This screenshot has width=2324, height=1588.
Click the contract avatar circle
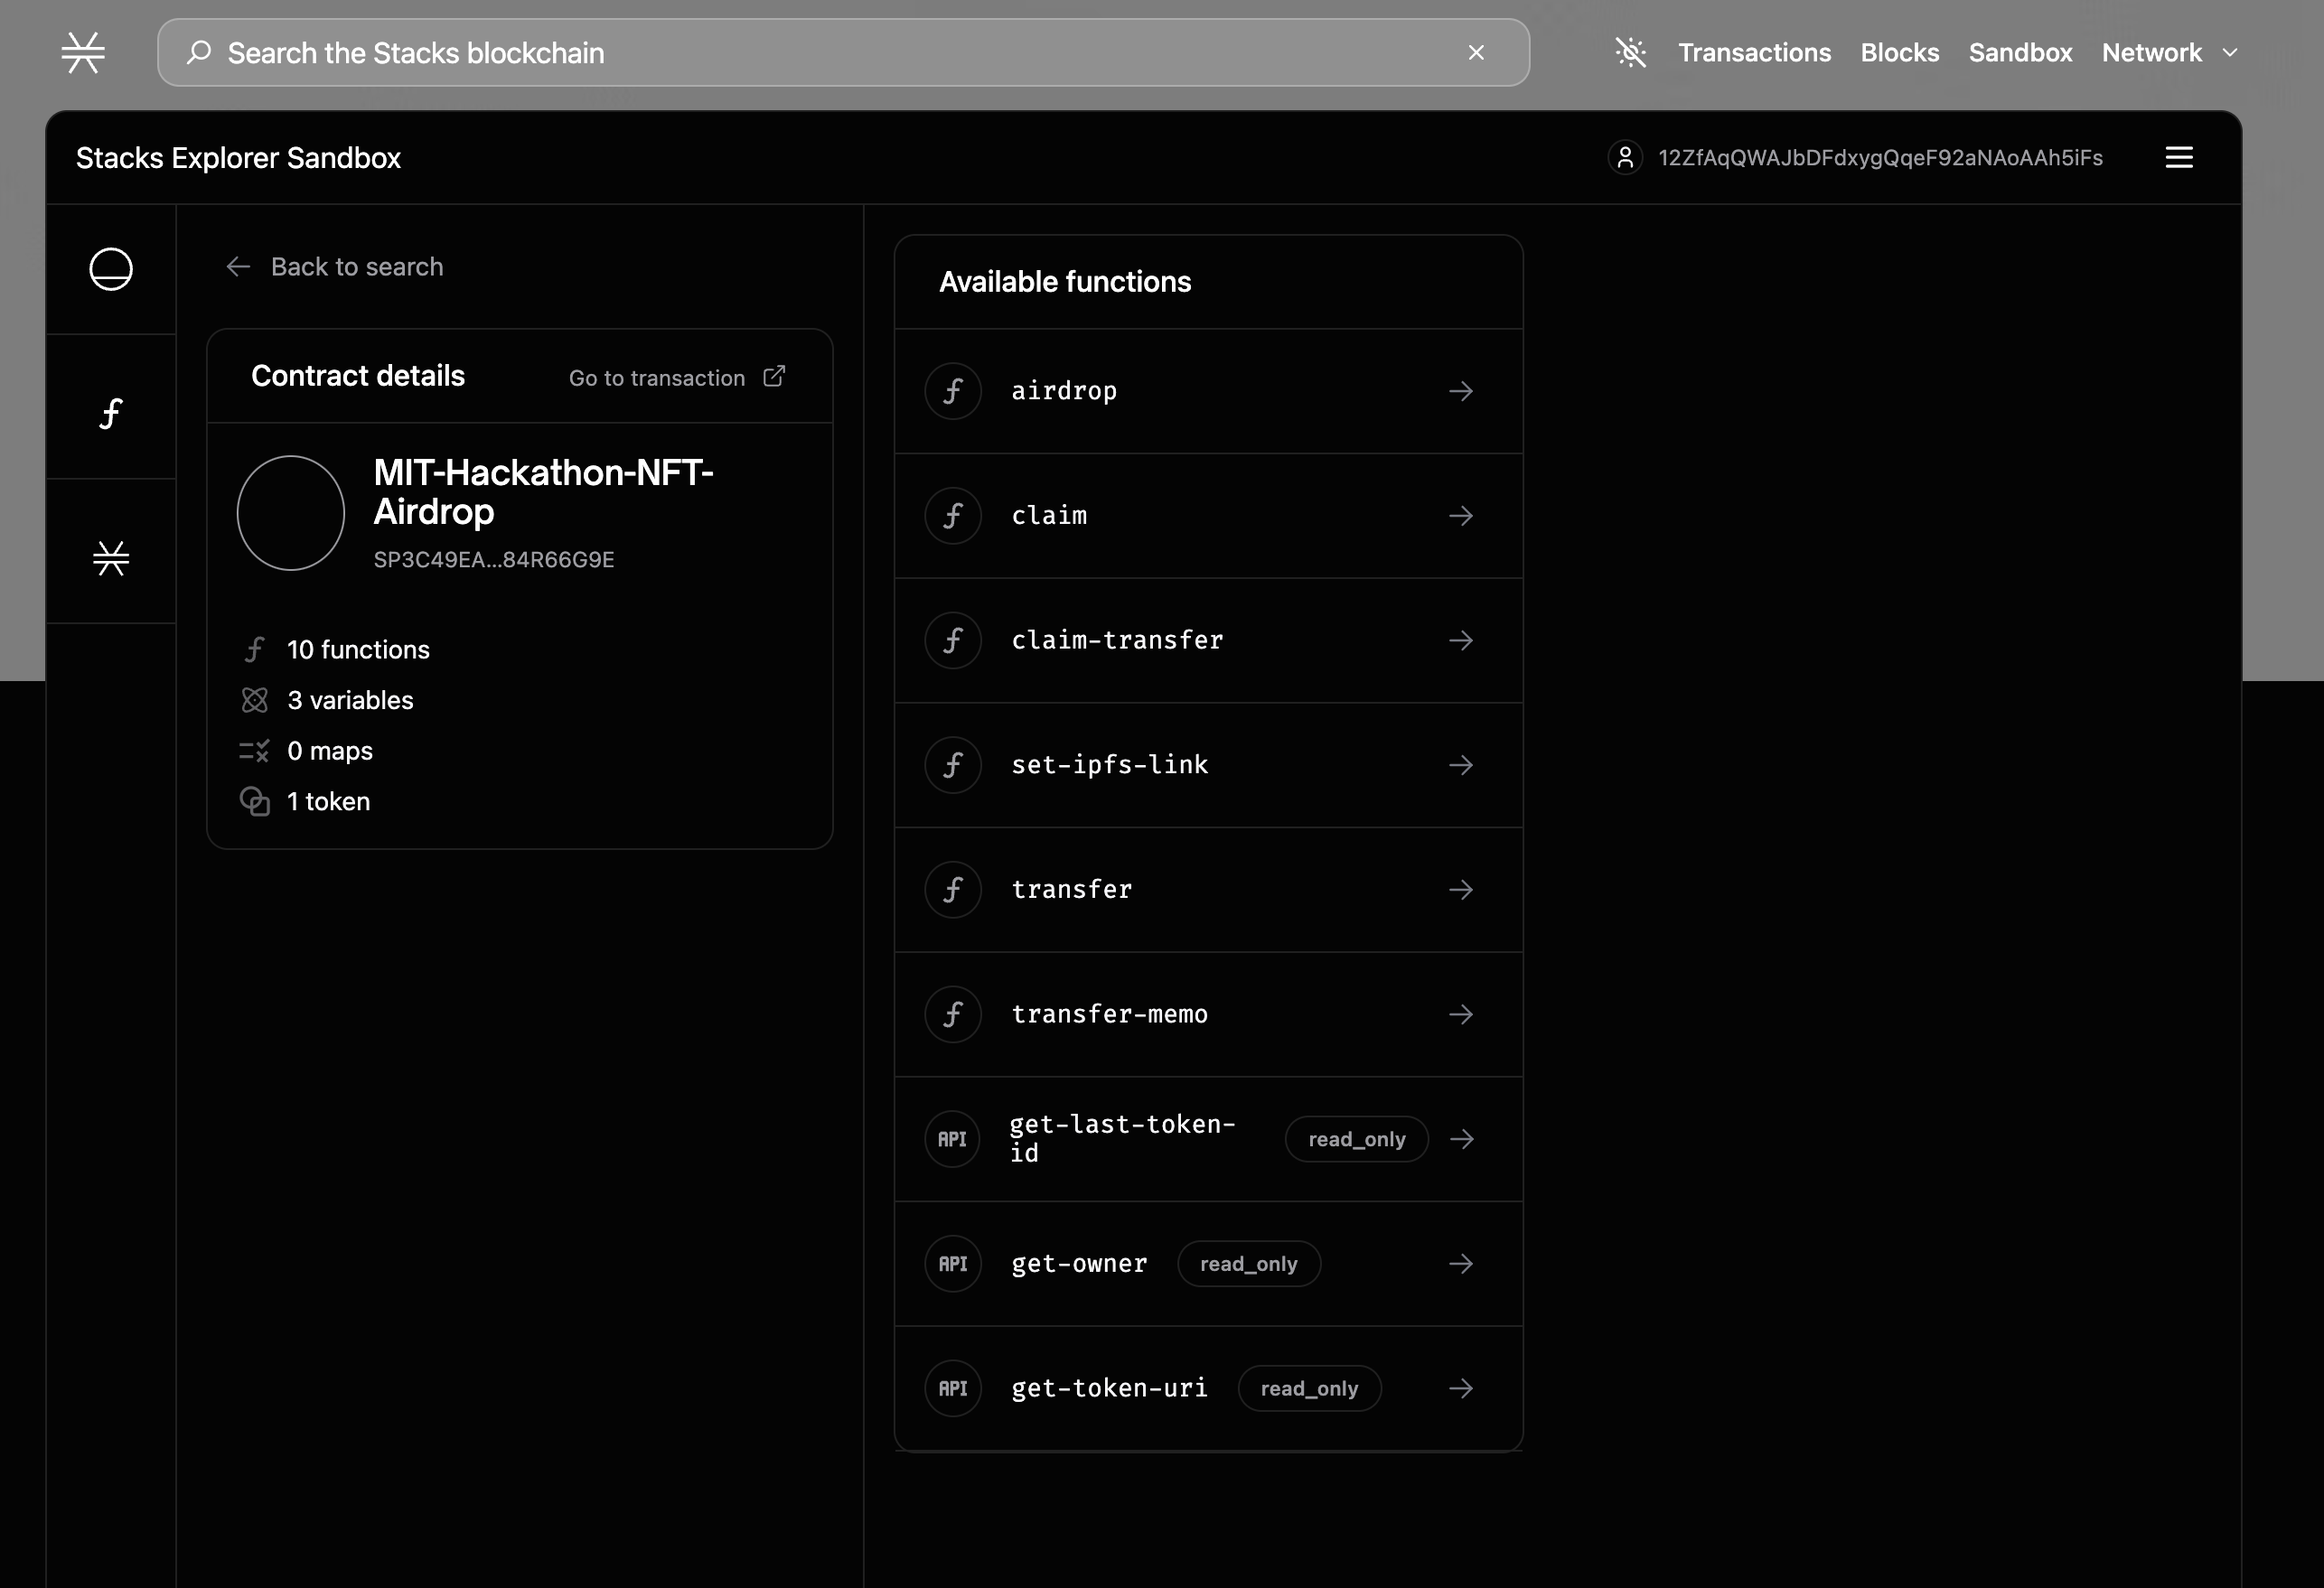pyautogui.click(x=291, y=513)
